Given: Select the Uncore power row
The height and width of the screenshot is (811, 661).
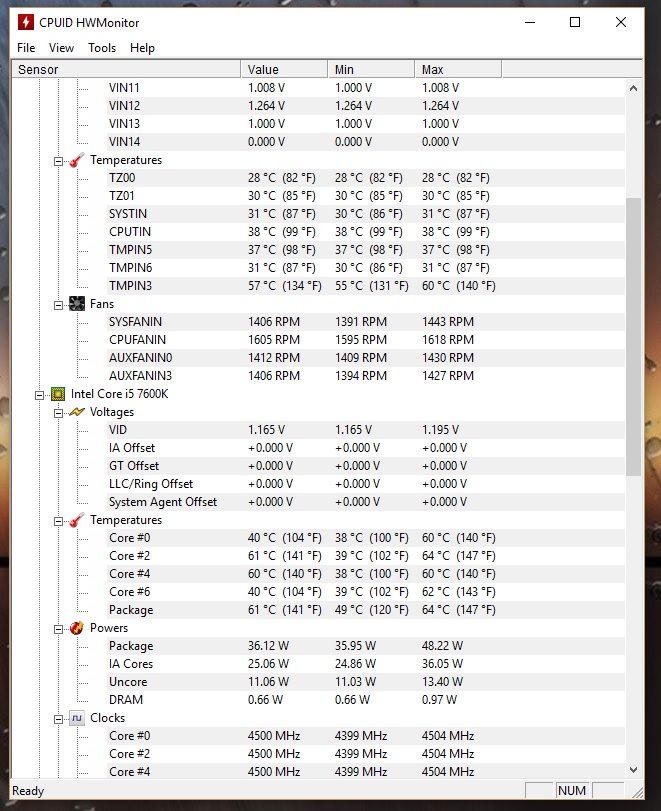Looking at the screenshot, I should tap(365, 682).
